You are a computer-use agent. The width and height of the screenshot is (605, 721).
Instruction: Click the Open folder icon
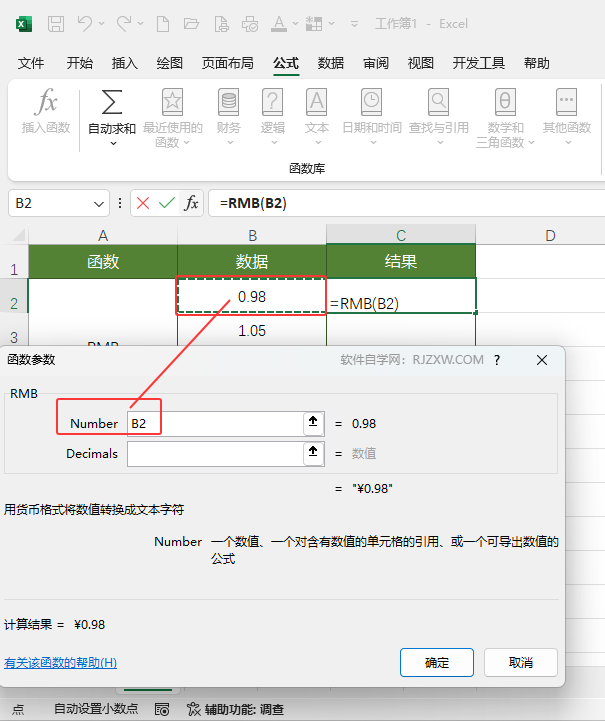point(191,23)
